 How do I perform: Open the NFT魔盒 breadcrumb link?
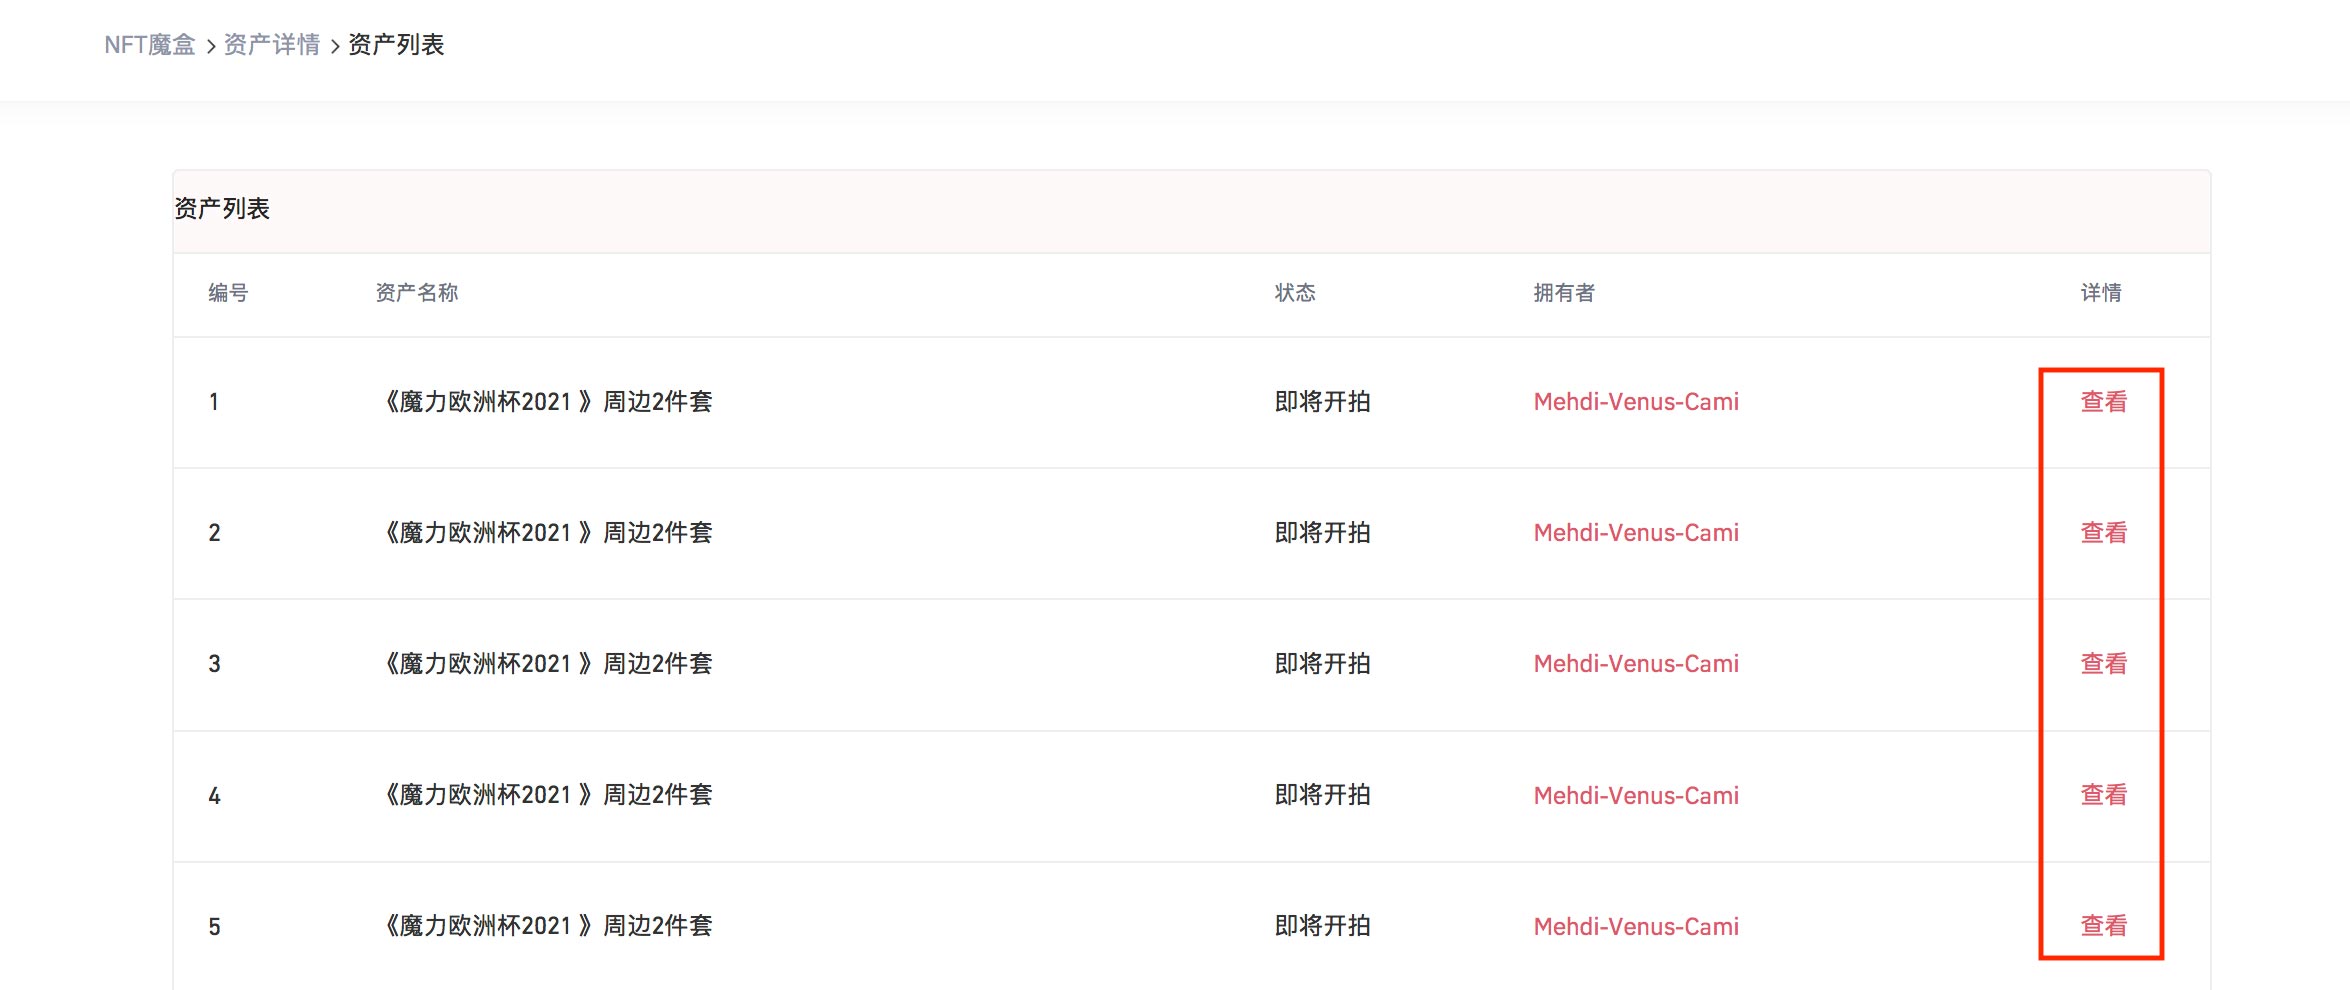click(150, 45)
